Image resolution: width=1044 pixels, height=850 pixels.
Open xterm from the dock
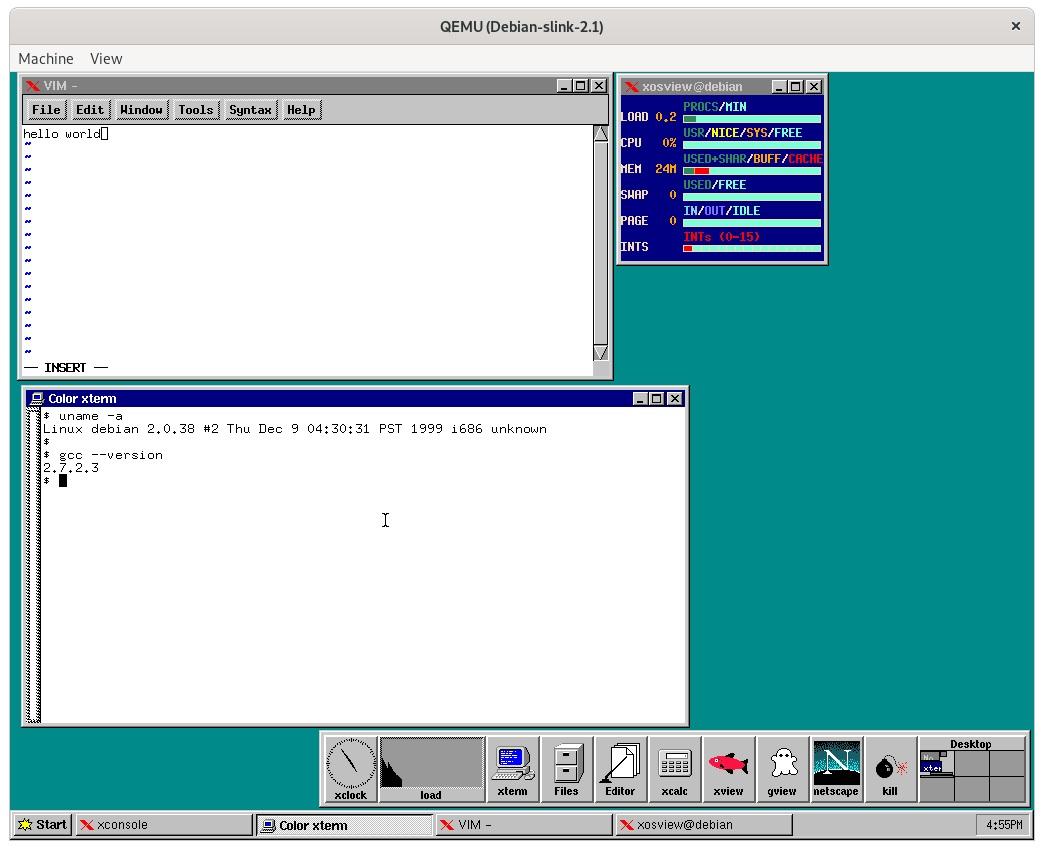point(512,768)
